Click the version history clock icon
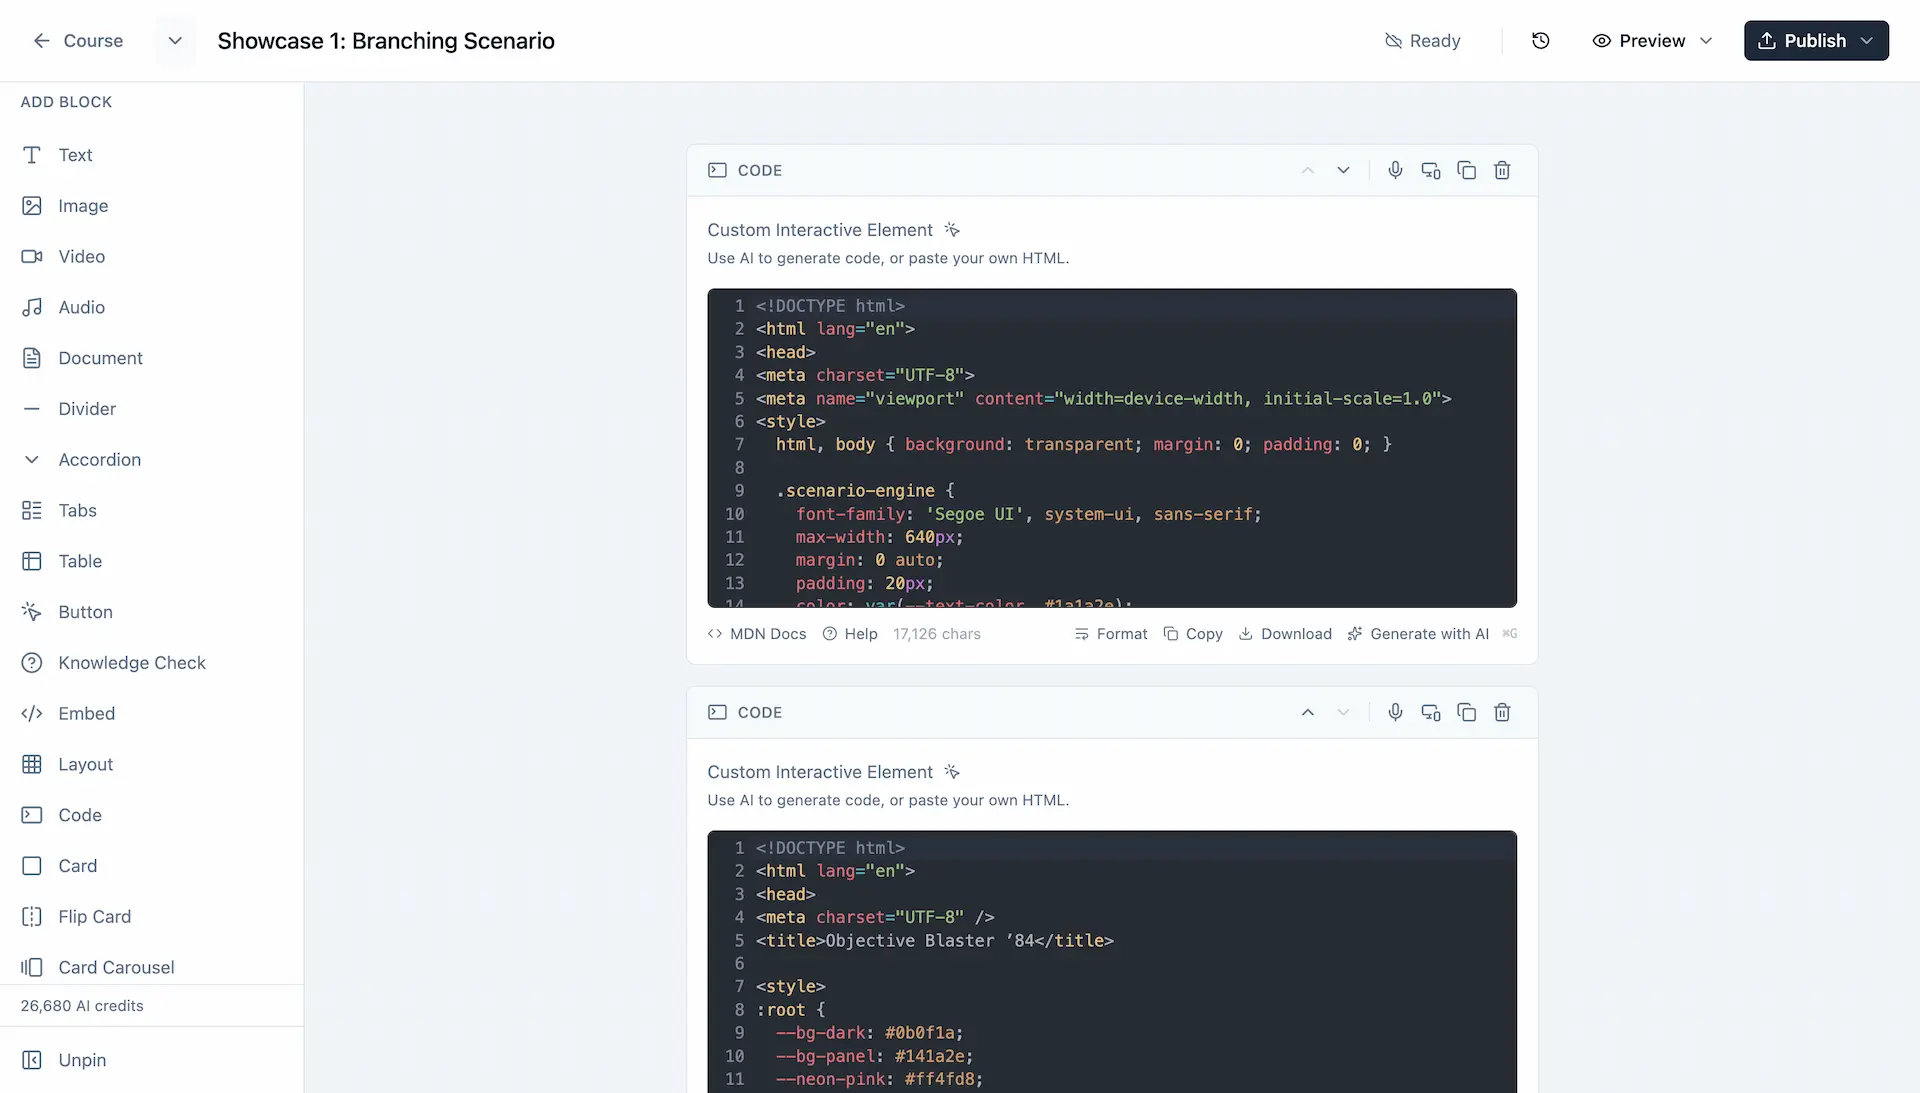The image size is (1920, 1093). [1540, 41]
